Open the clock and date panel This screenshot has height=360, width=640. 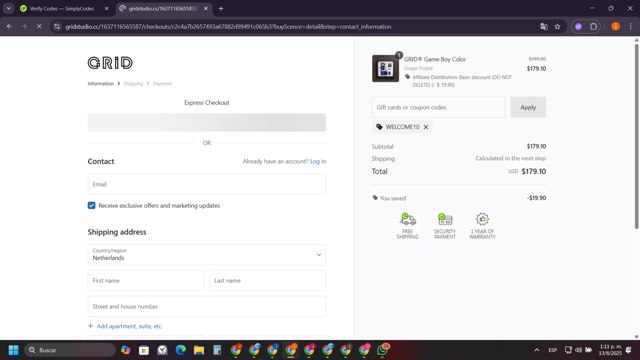(x=610, y=350)
